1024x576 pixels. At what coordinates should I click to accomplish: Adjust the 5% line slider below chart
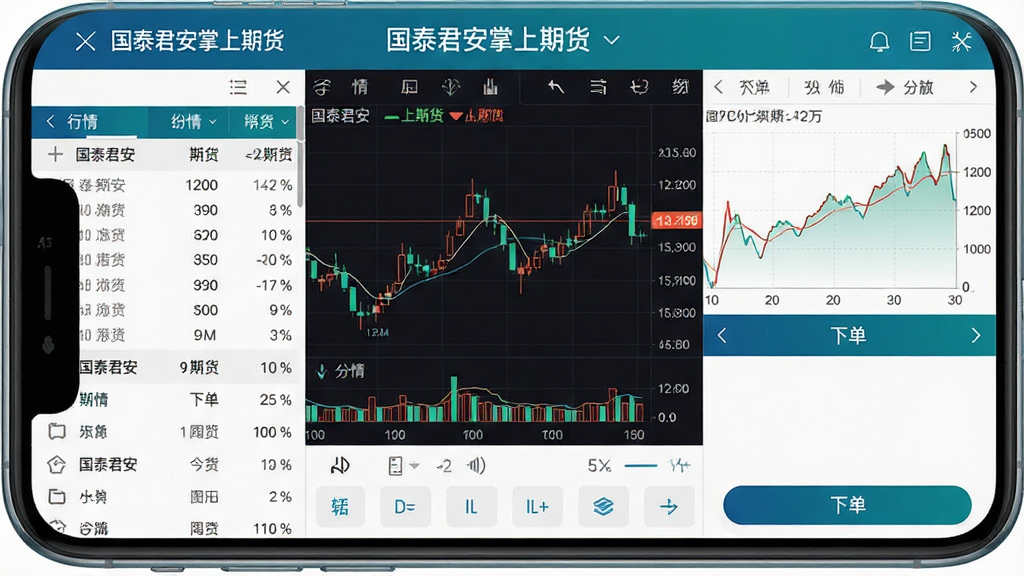coord(641,466)
